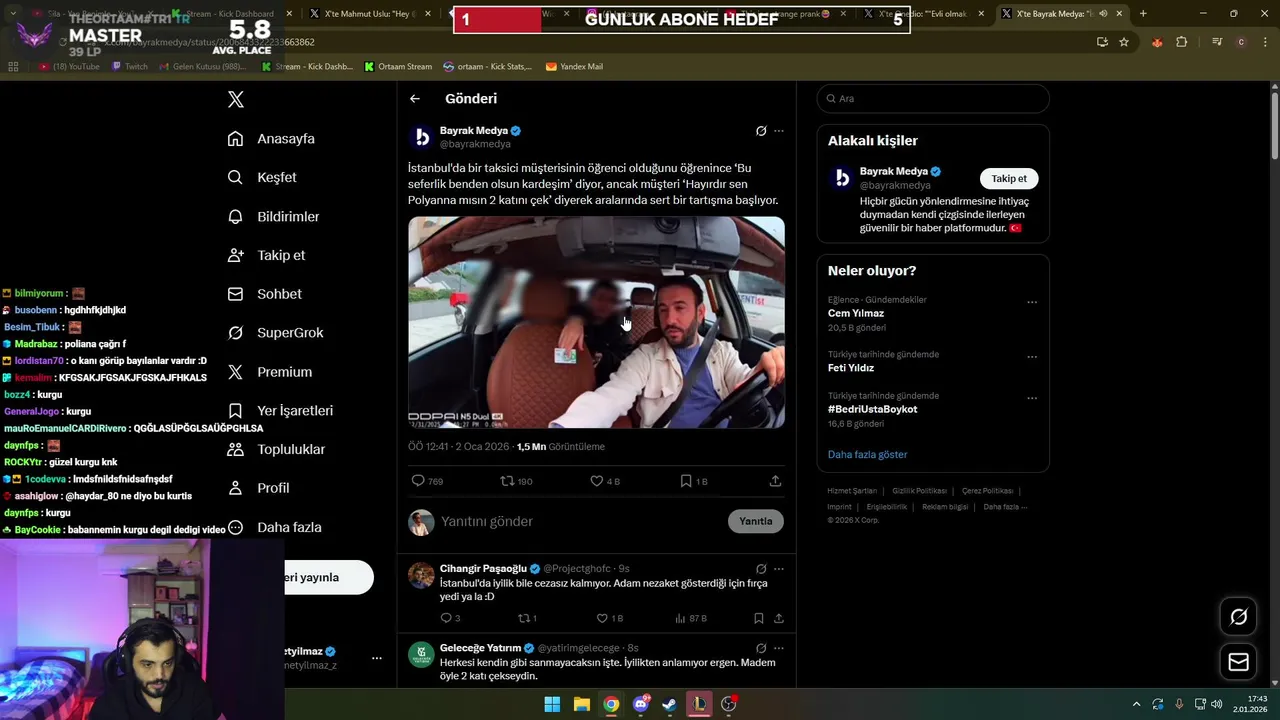Viewport: 1280px width, 720px height.
Task: Click repost icon with 190 count
Action: [507, 481]
